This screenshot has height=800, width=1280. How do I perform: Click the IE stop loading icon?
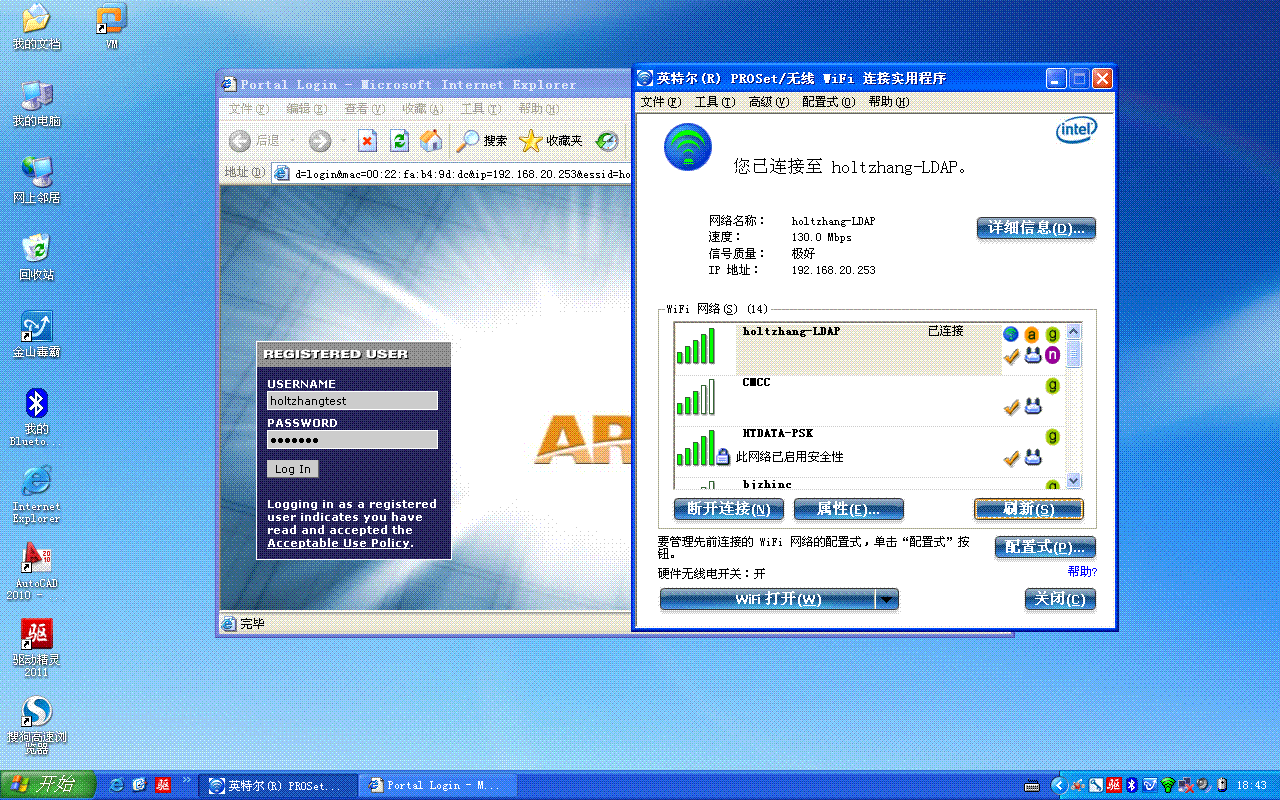point(368,141)
